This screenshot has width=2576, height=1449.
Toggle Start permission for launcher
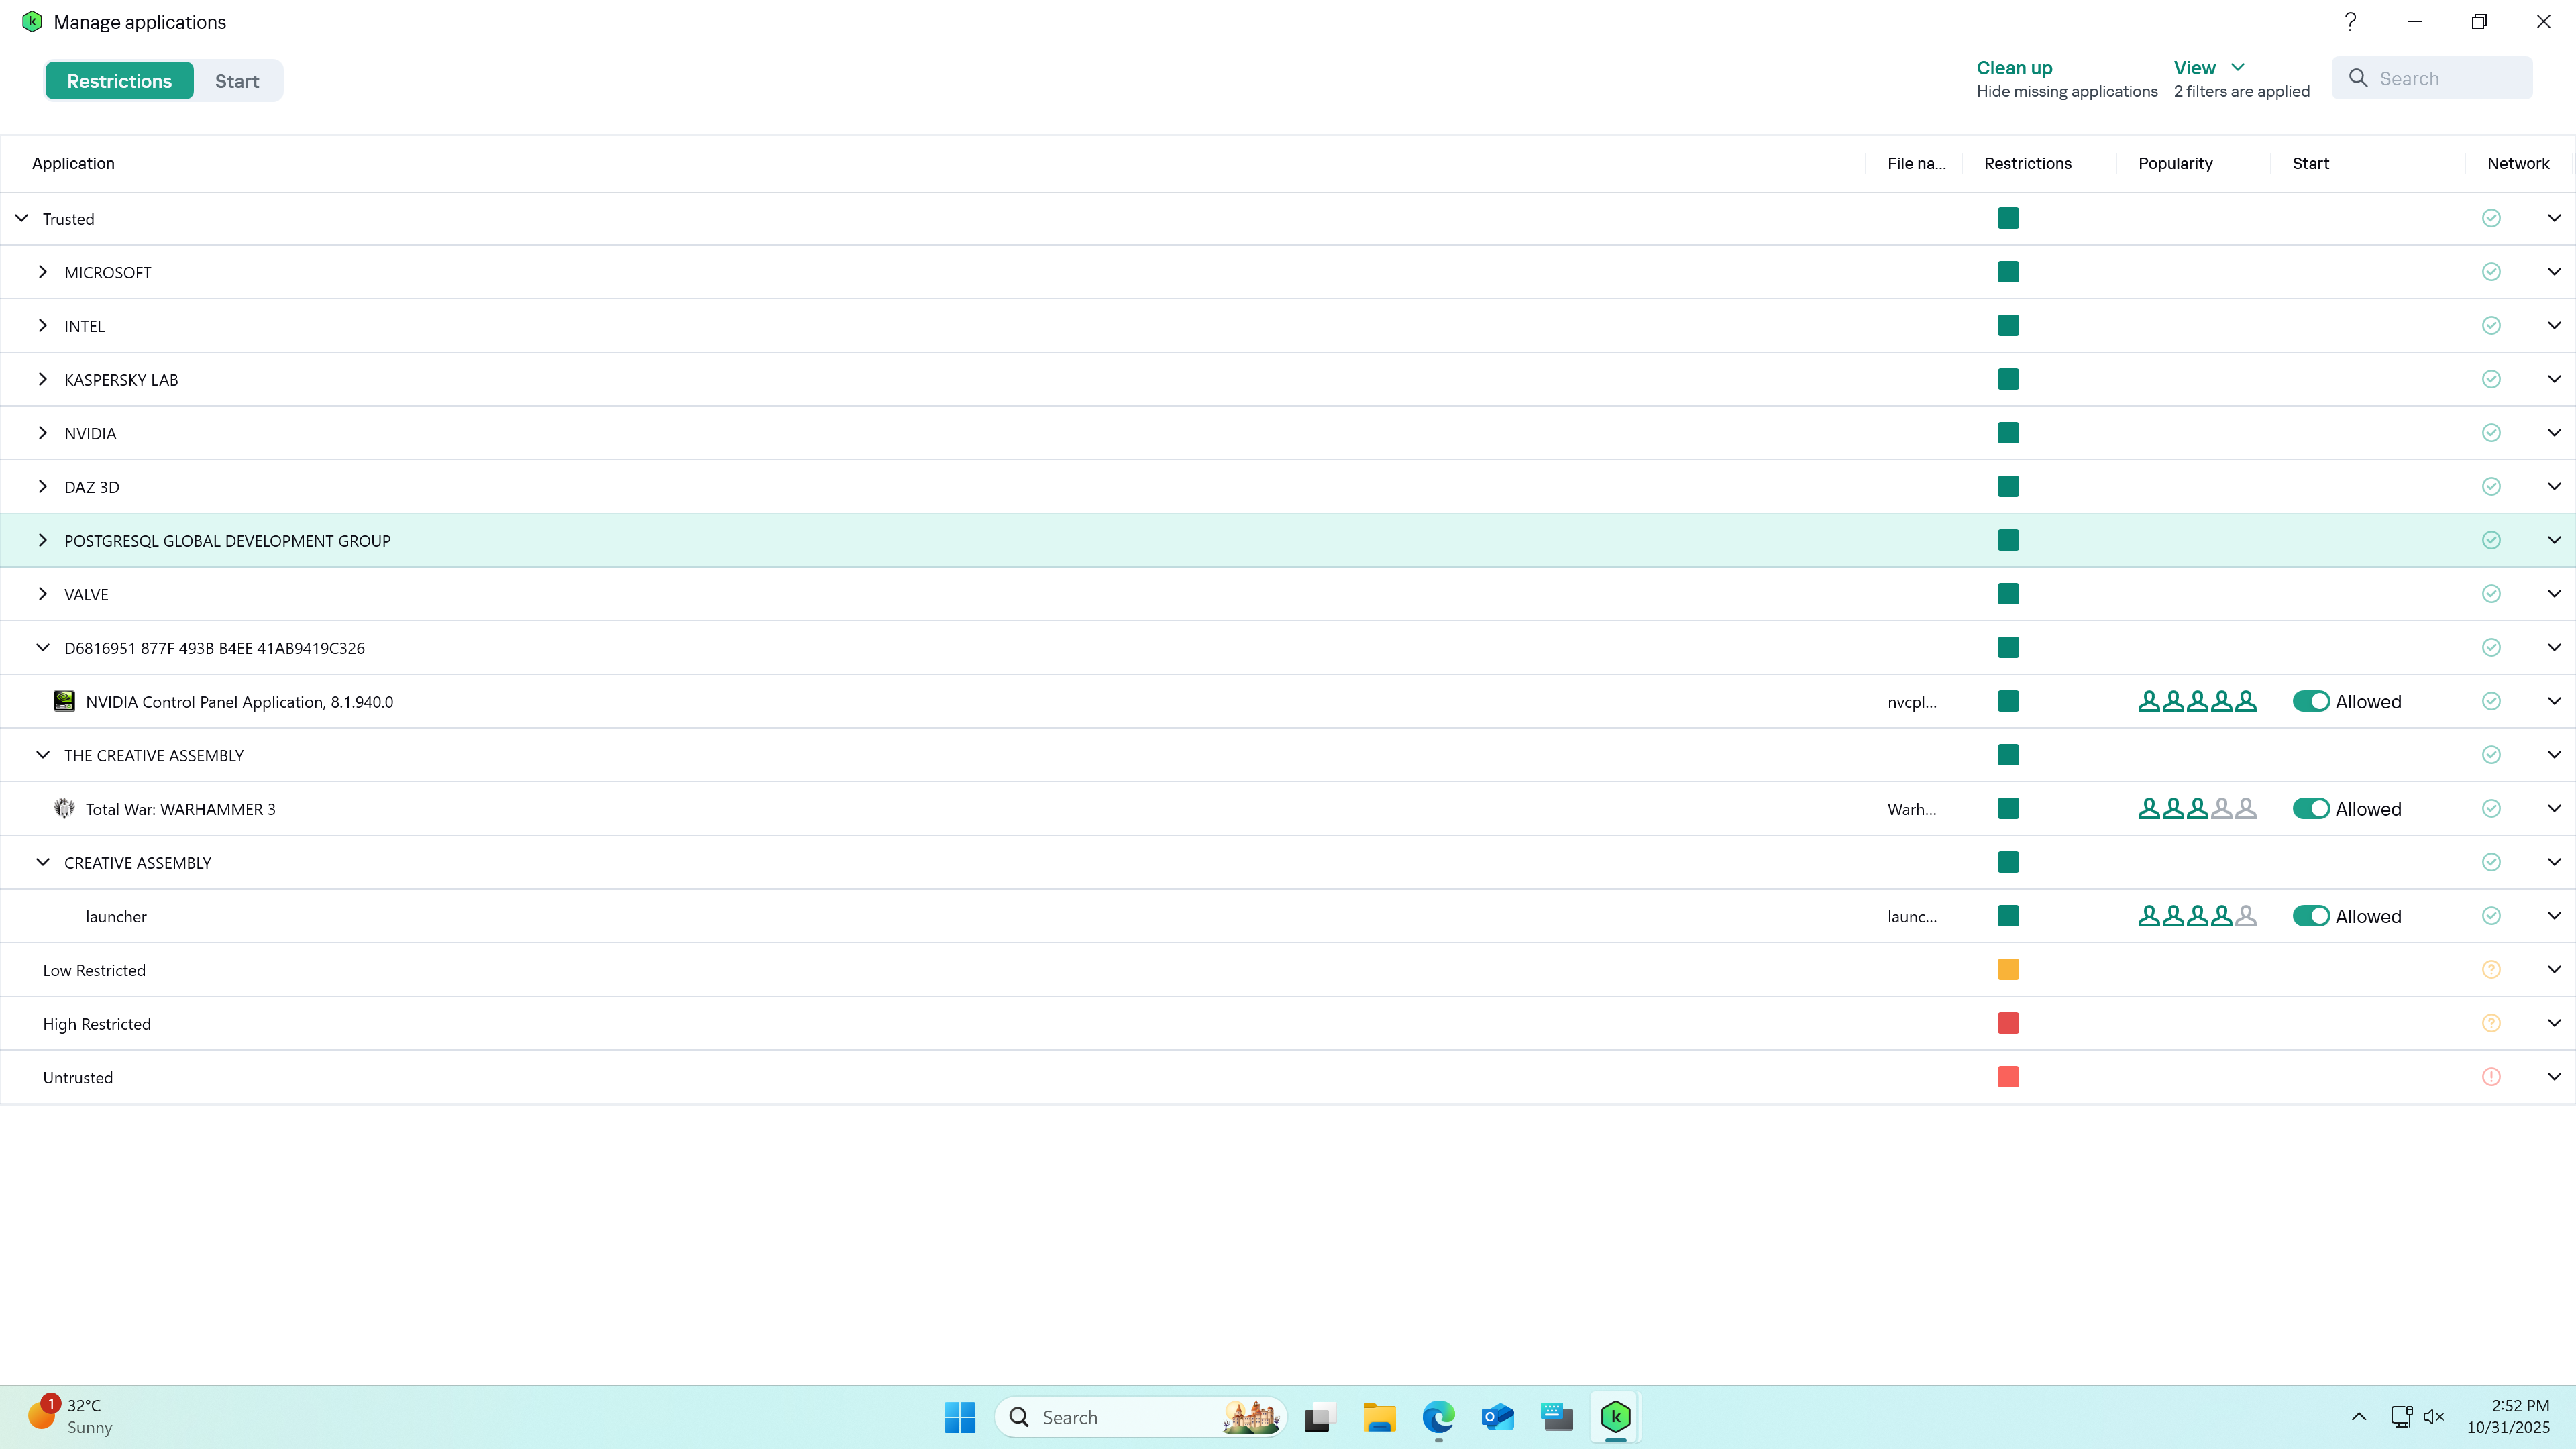tap(2311, 916)
